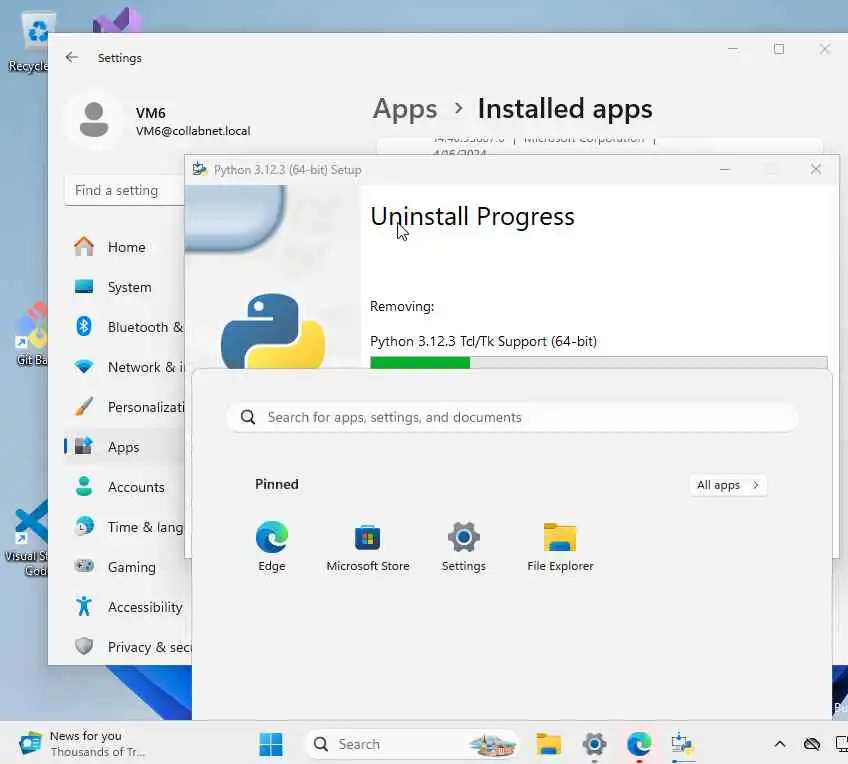This screenshot has width=848, height=764.
Task: Click the Privacy shield icon in sidebar
Action: (x=84, y=646)
